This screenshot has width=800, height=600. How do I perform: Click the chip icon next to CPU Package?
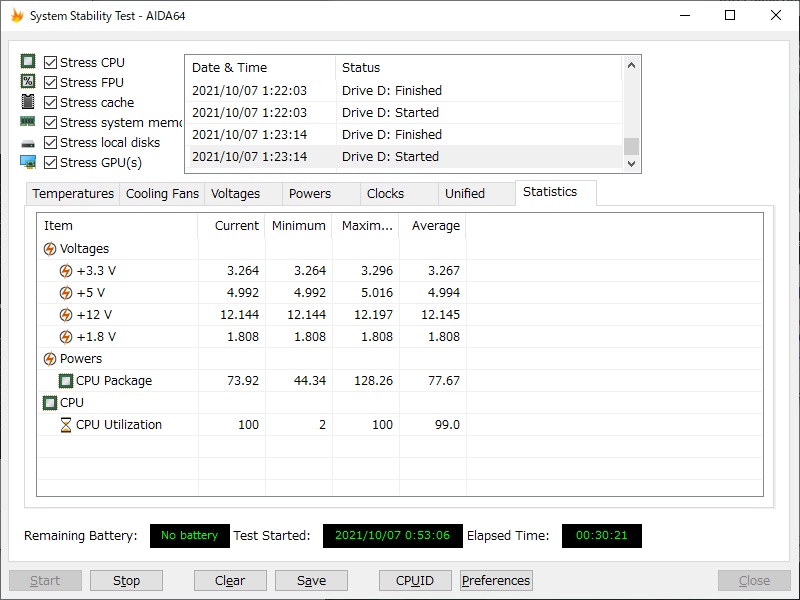tap(66, 381)
